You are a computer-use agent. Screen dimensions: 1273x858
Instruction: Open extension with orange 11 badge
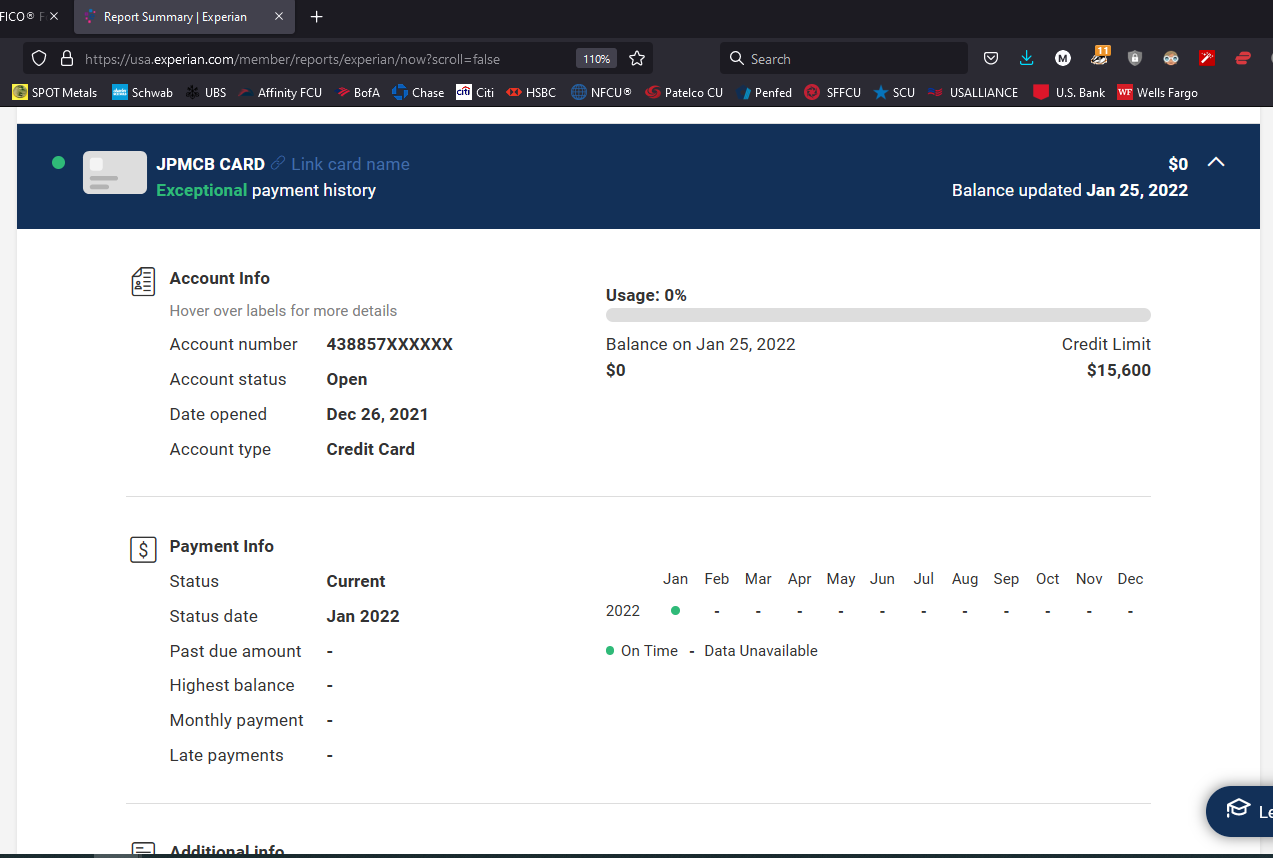tap(1099, 57)
